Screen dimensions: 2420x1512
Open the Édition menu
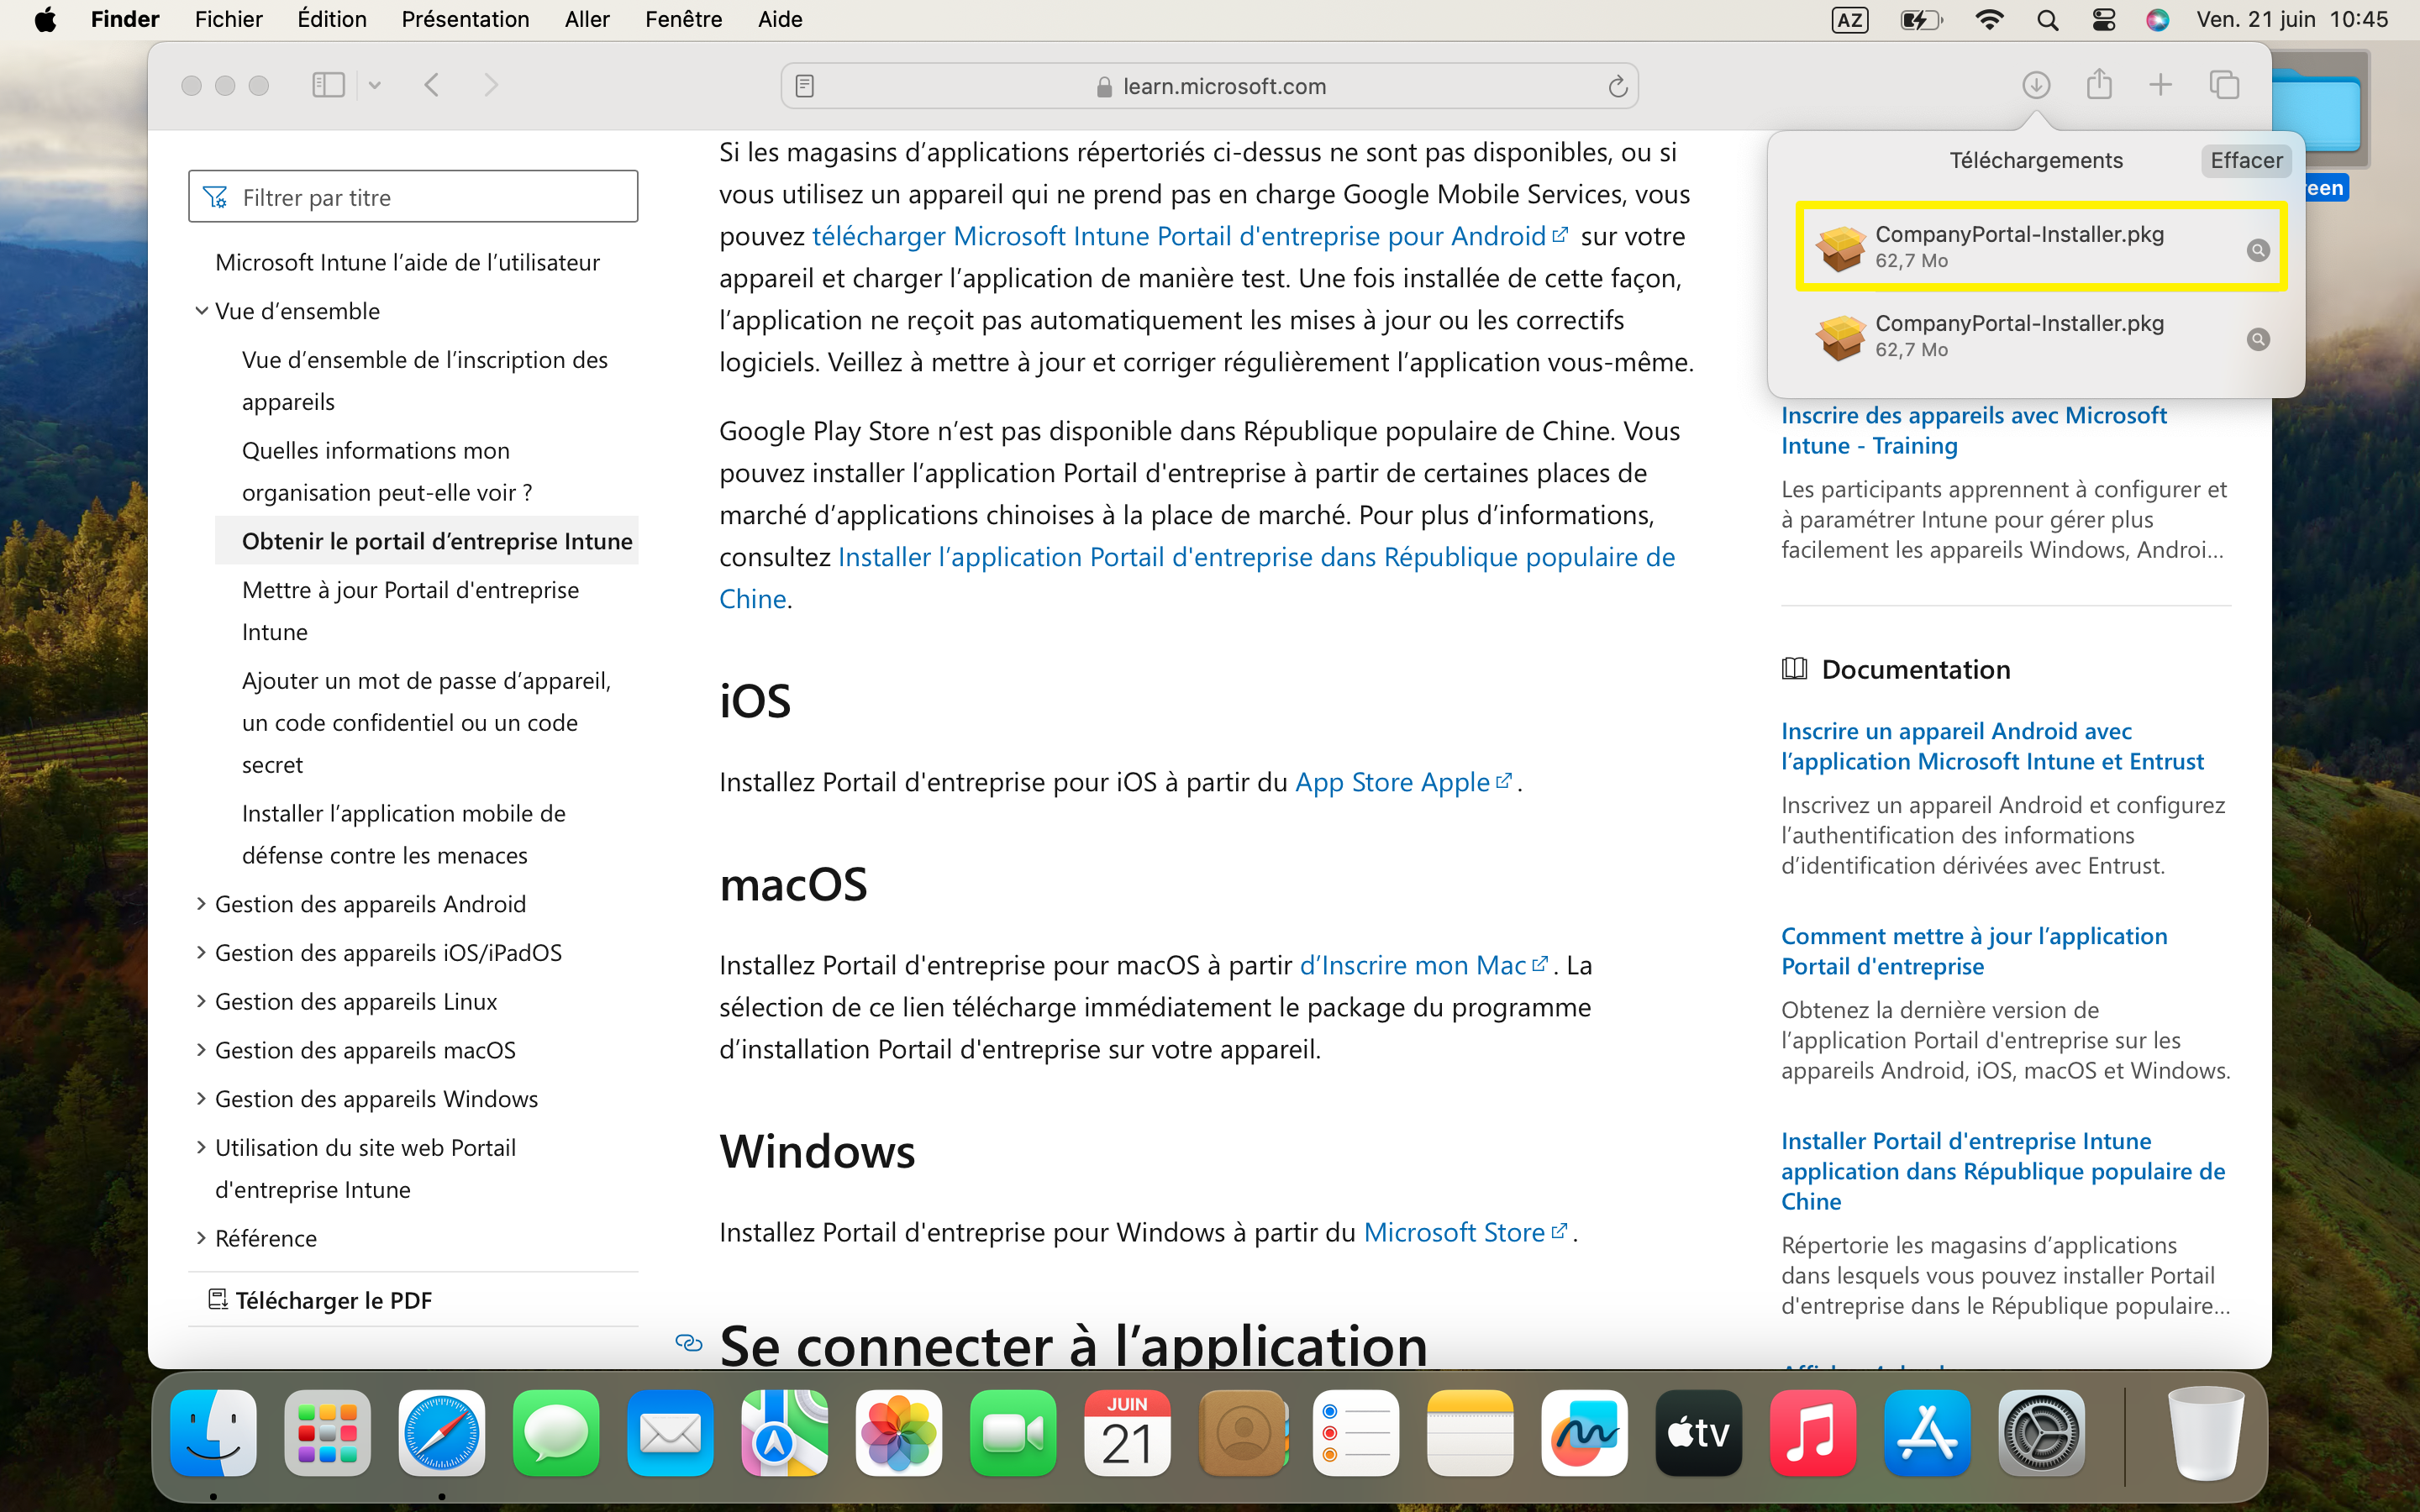(x=332, y=19)
